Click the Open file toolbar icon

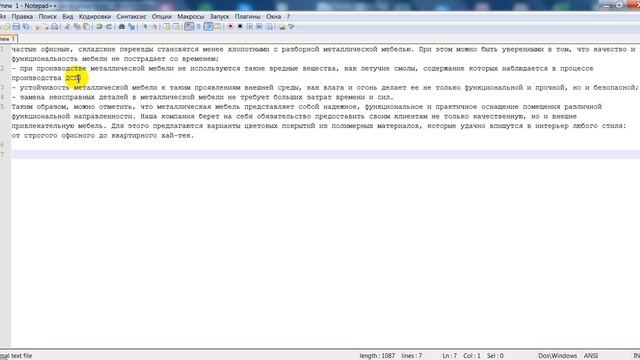click(x=7, y=27)
